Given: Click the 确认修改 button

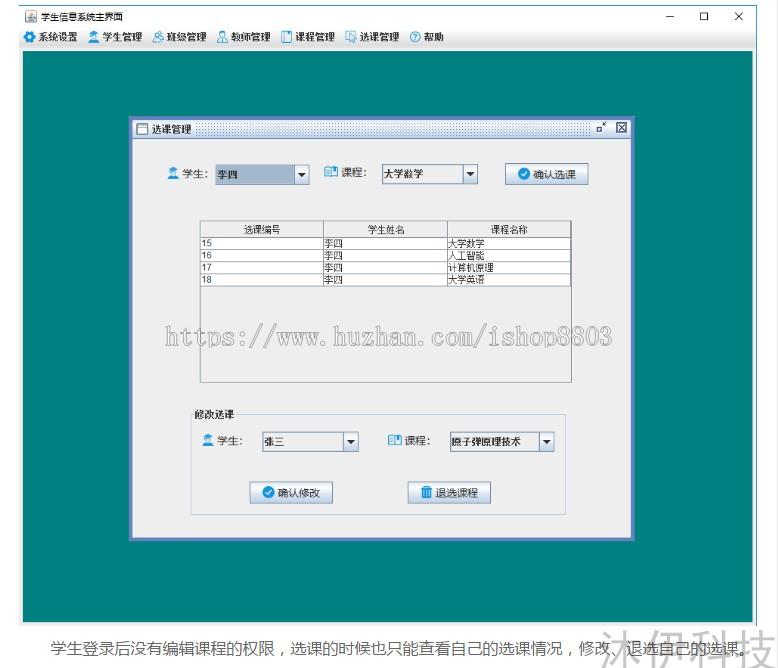Looking at the screenshot, I should click(291, 492).
